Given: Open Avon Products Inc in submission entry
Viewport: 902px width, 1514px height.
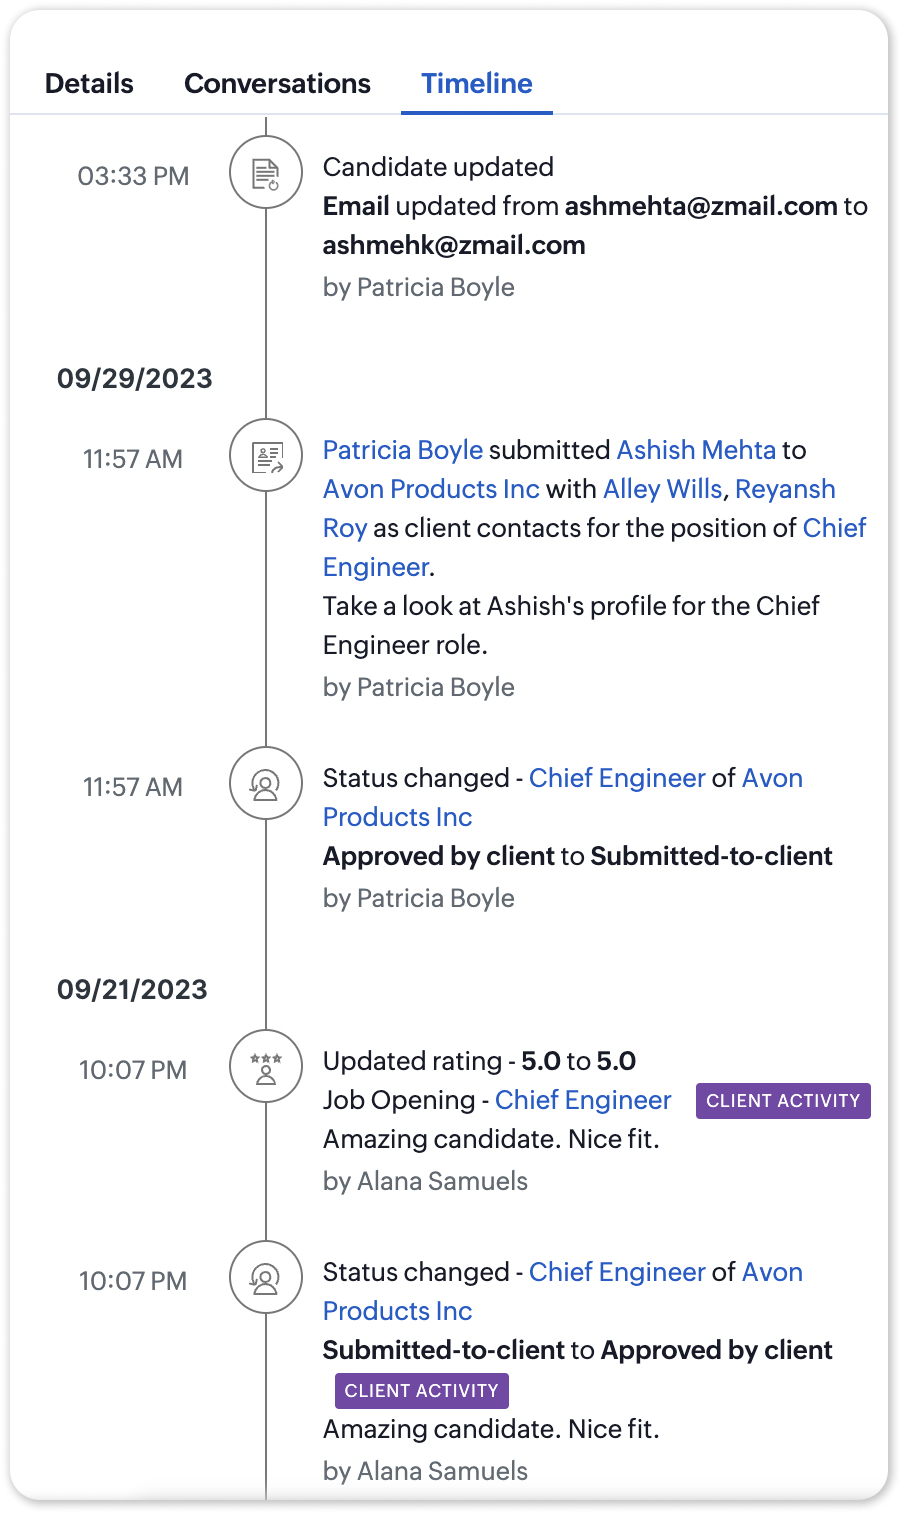Looking at the screenshot, I should [x=431, y=489].
